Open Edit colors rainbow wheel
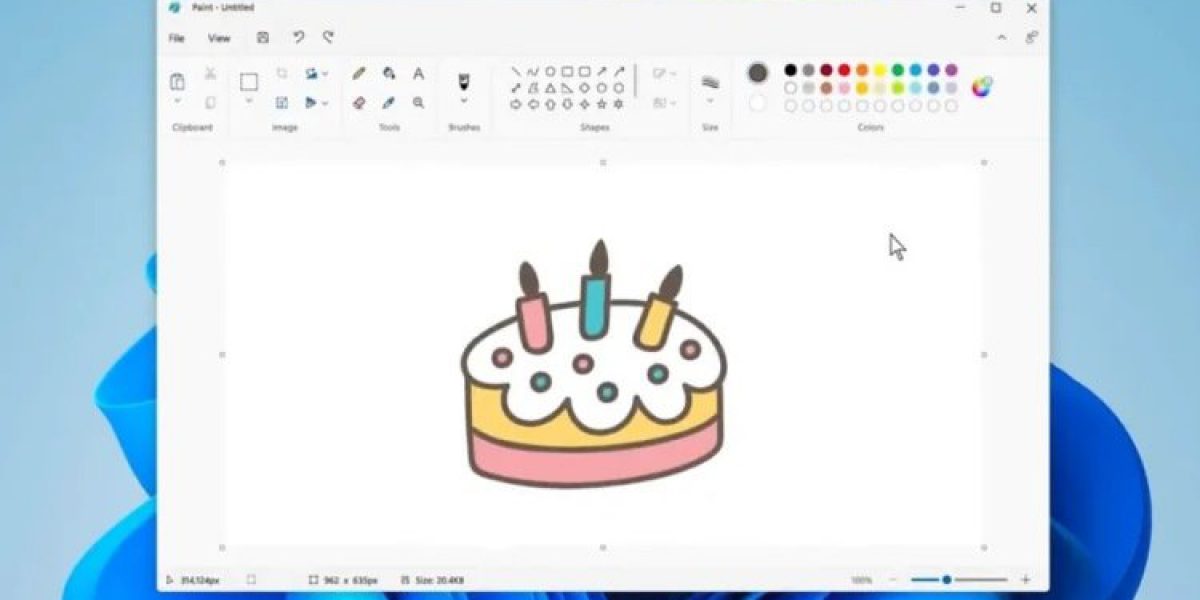Viewport: 1200px width, 600px height. tap(982, 87)
